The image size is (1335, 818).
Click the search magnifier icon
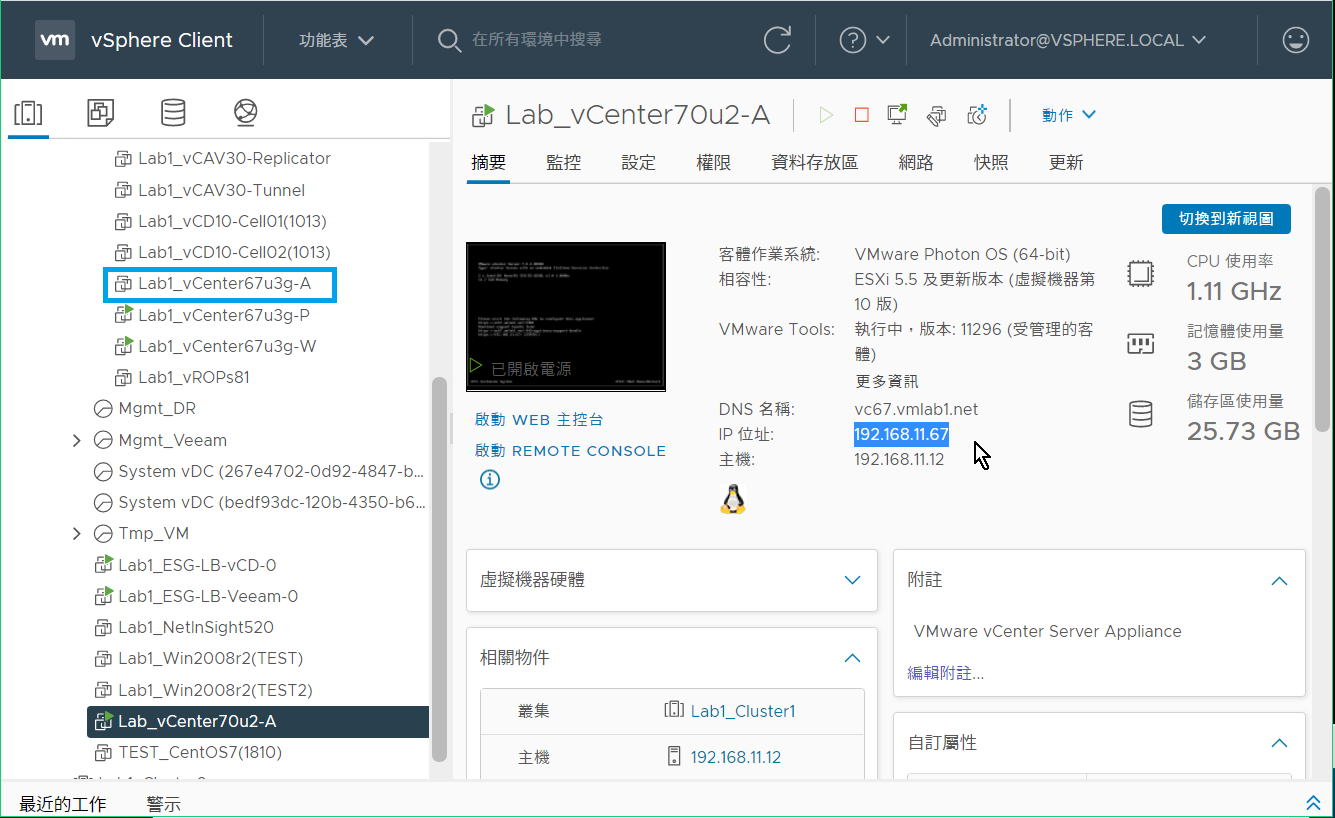tap(449, 40)
